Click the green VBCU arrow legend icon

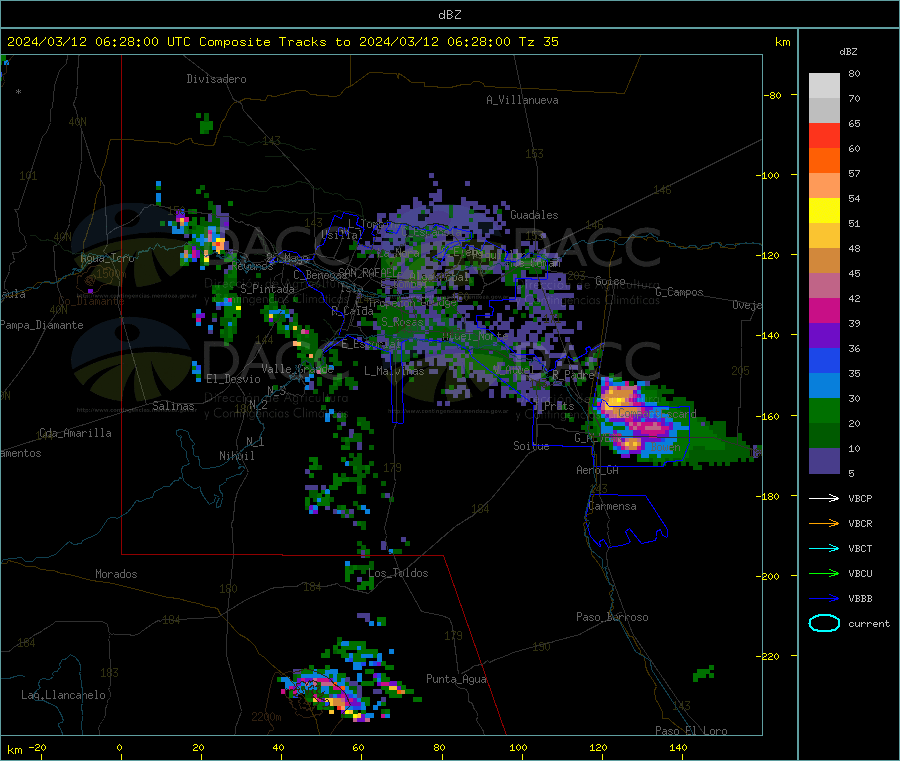824,573
